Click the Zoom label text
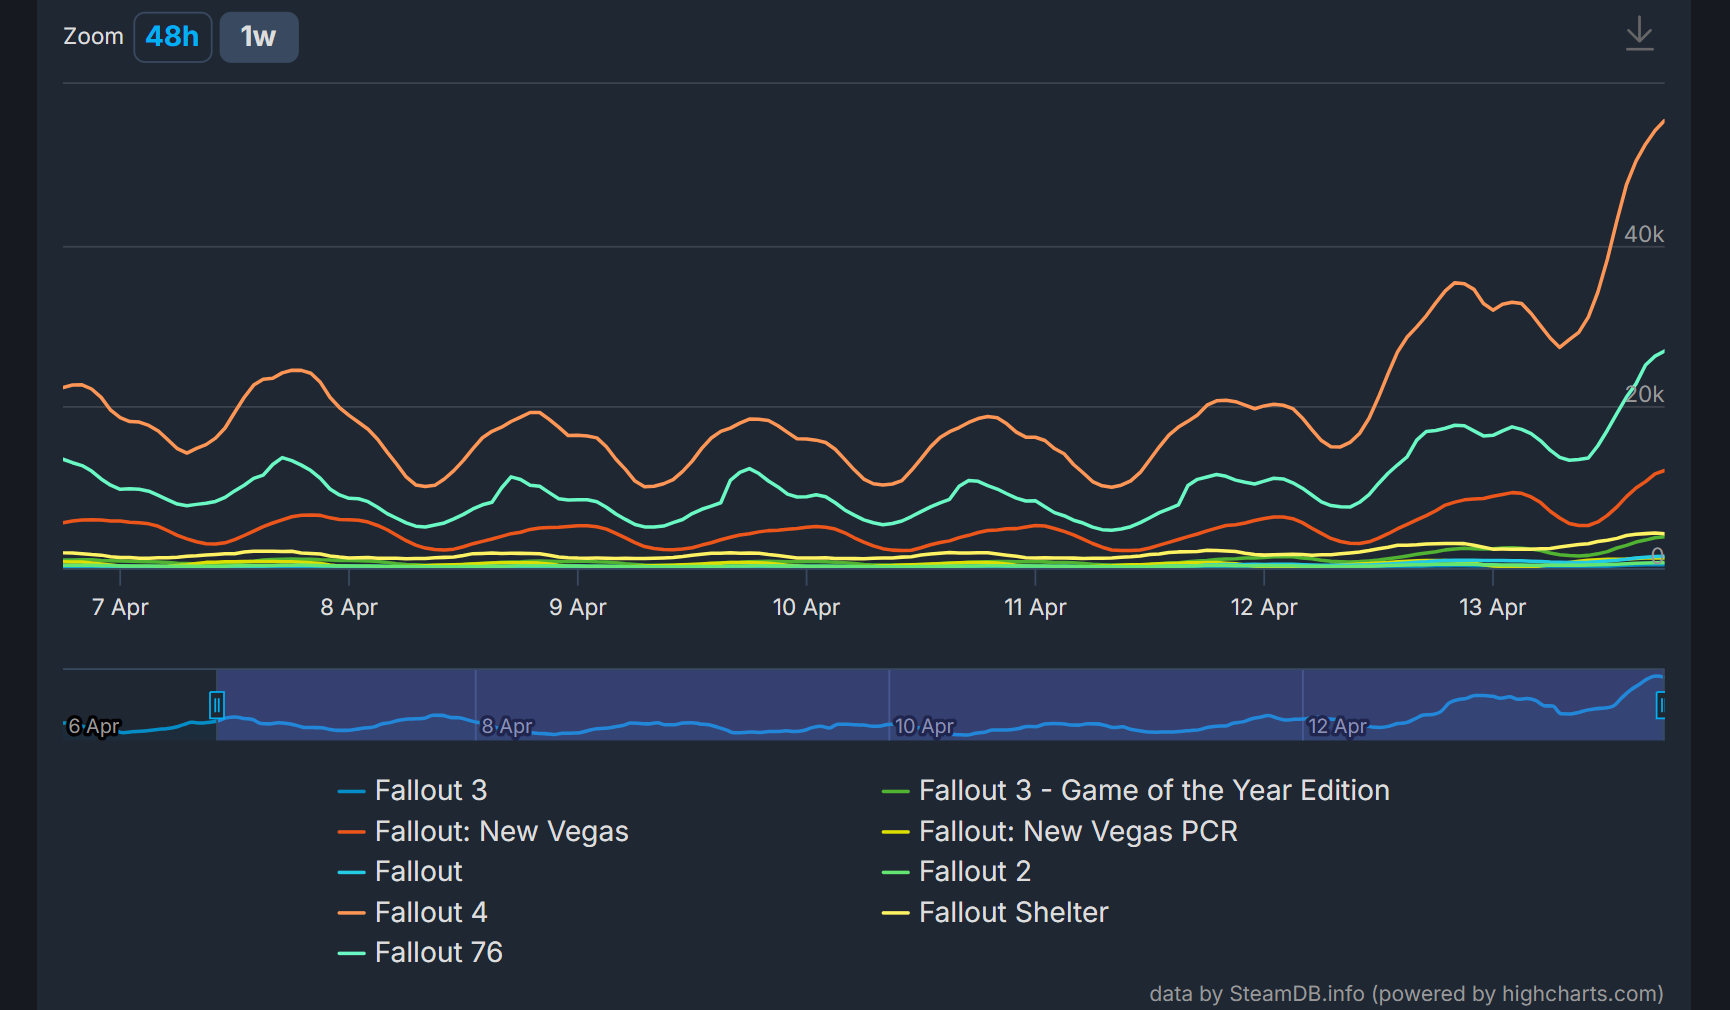 (93, 37)
